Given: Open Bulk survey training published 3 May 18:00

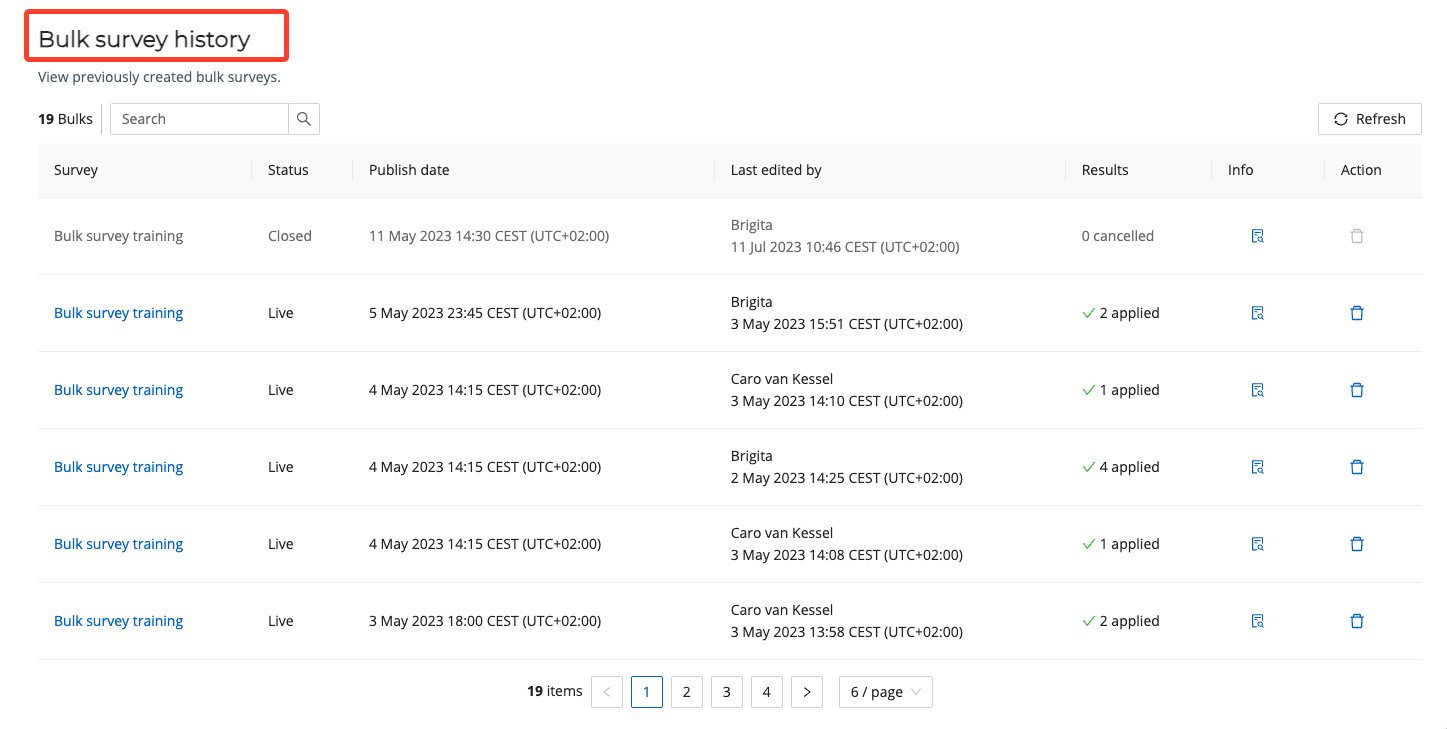Looking at the screenshot, I should [x=118, y=621].
